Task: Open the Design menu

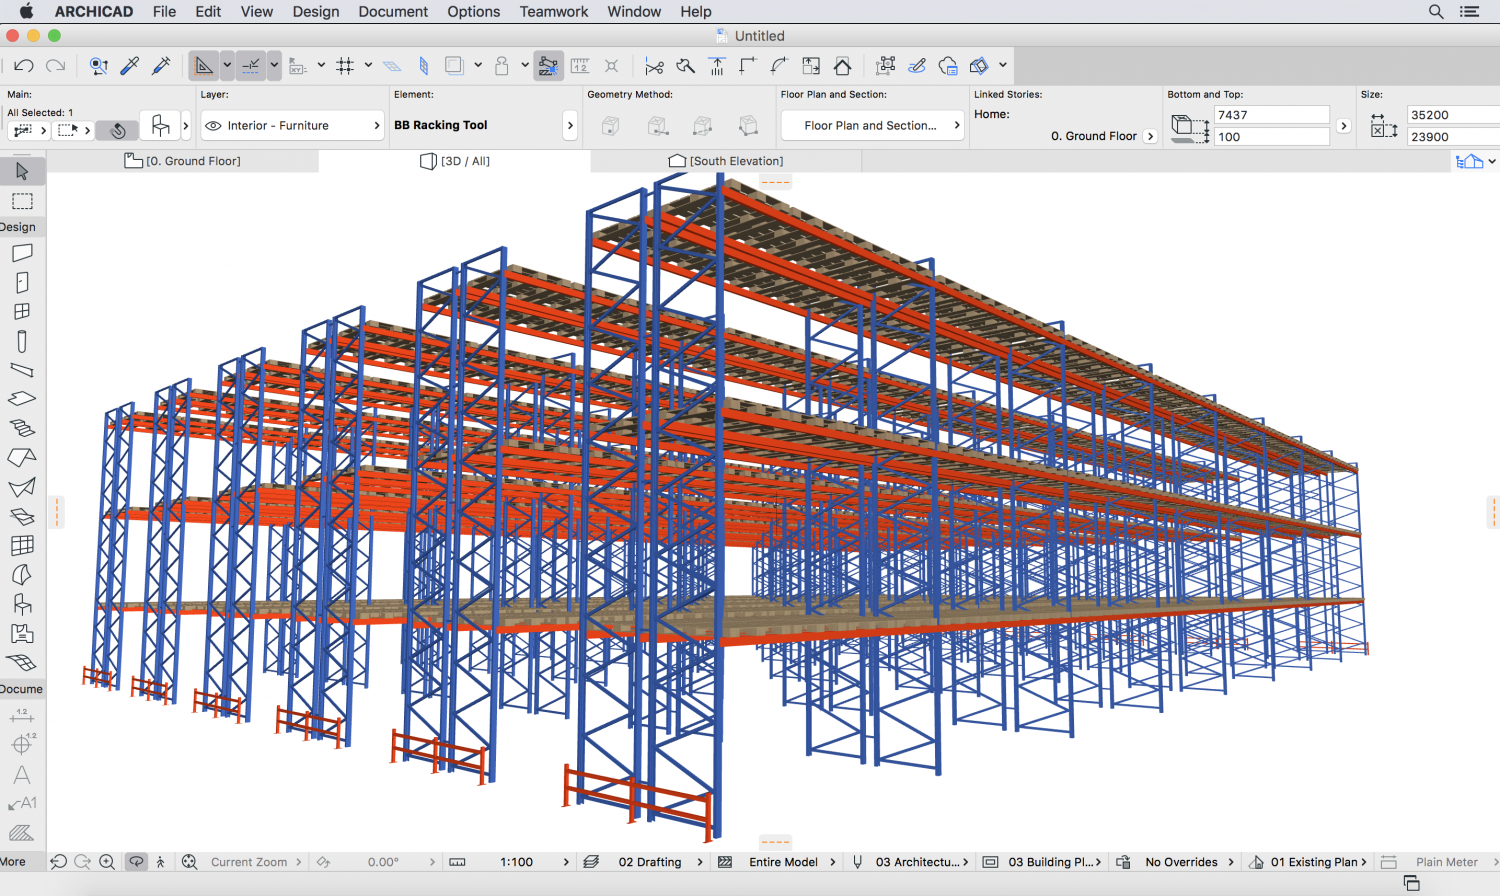Action: point(316,12)
